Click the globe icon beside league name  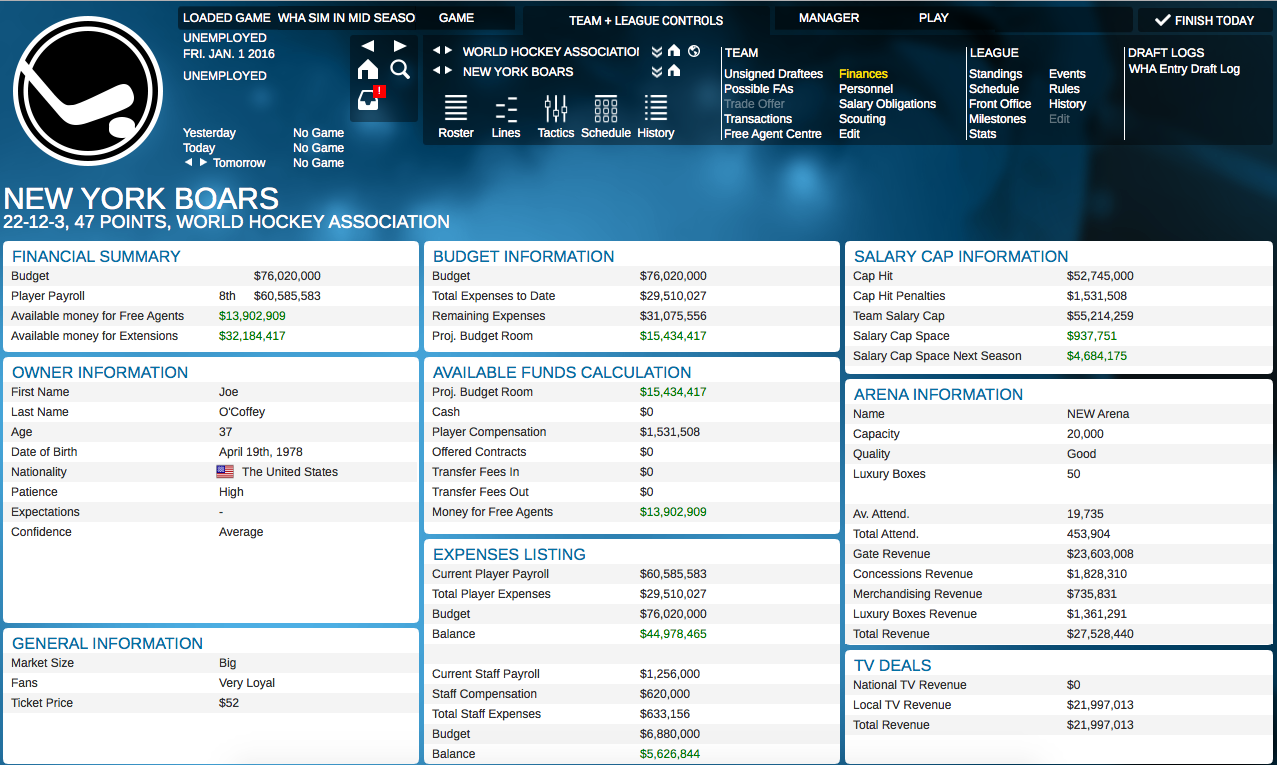click(x=694, y=51)
